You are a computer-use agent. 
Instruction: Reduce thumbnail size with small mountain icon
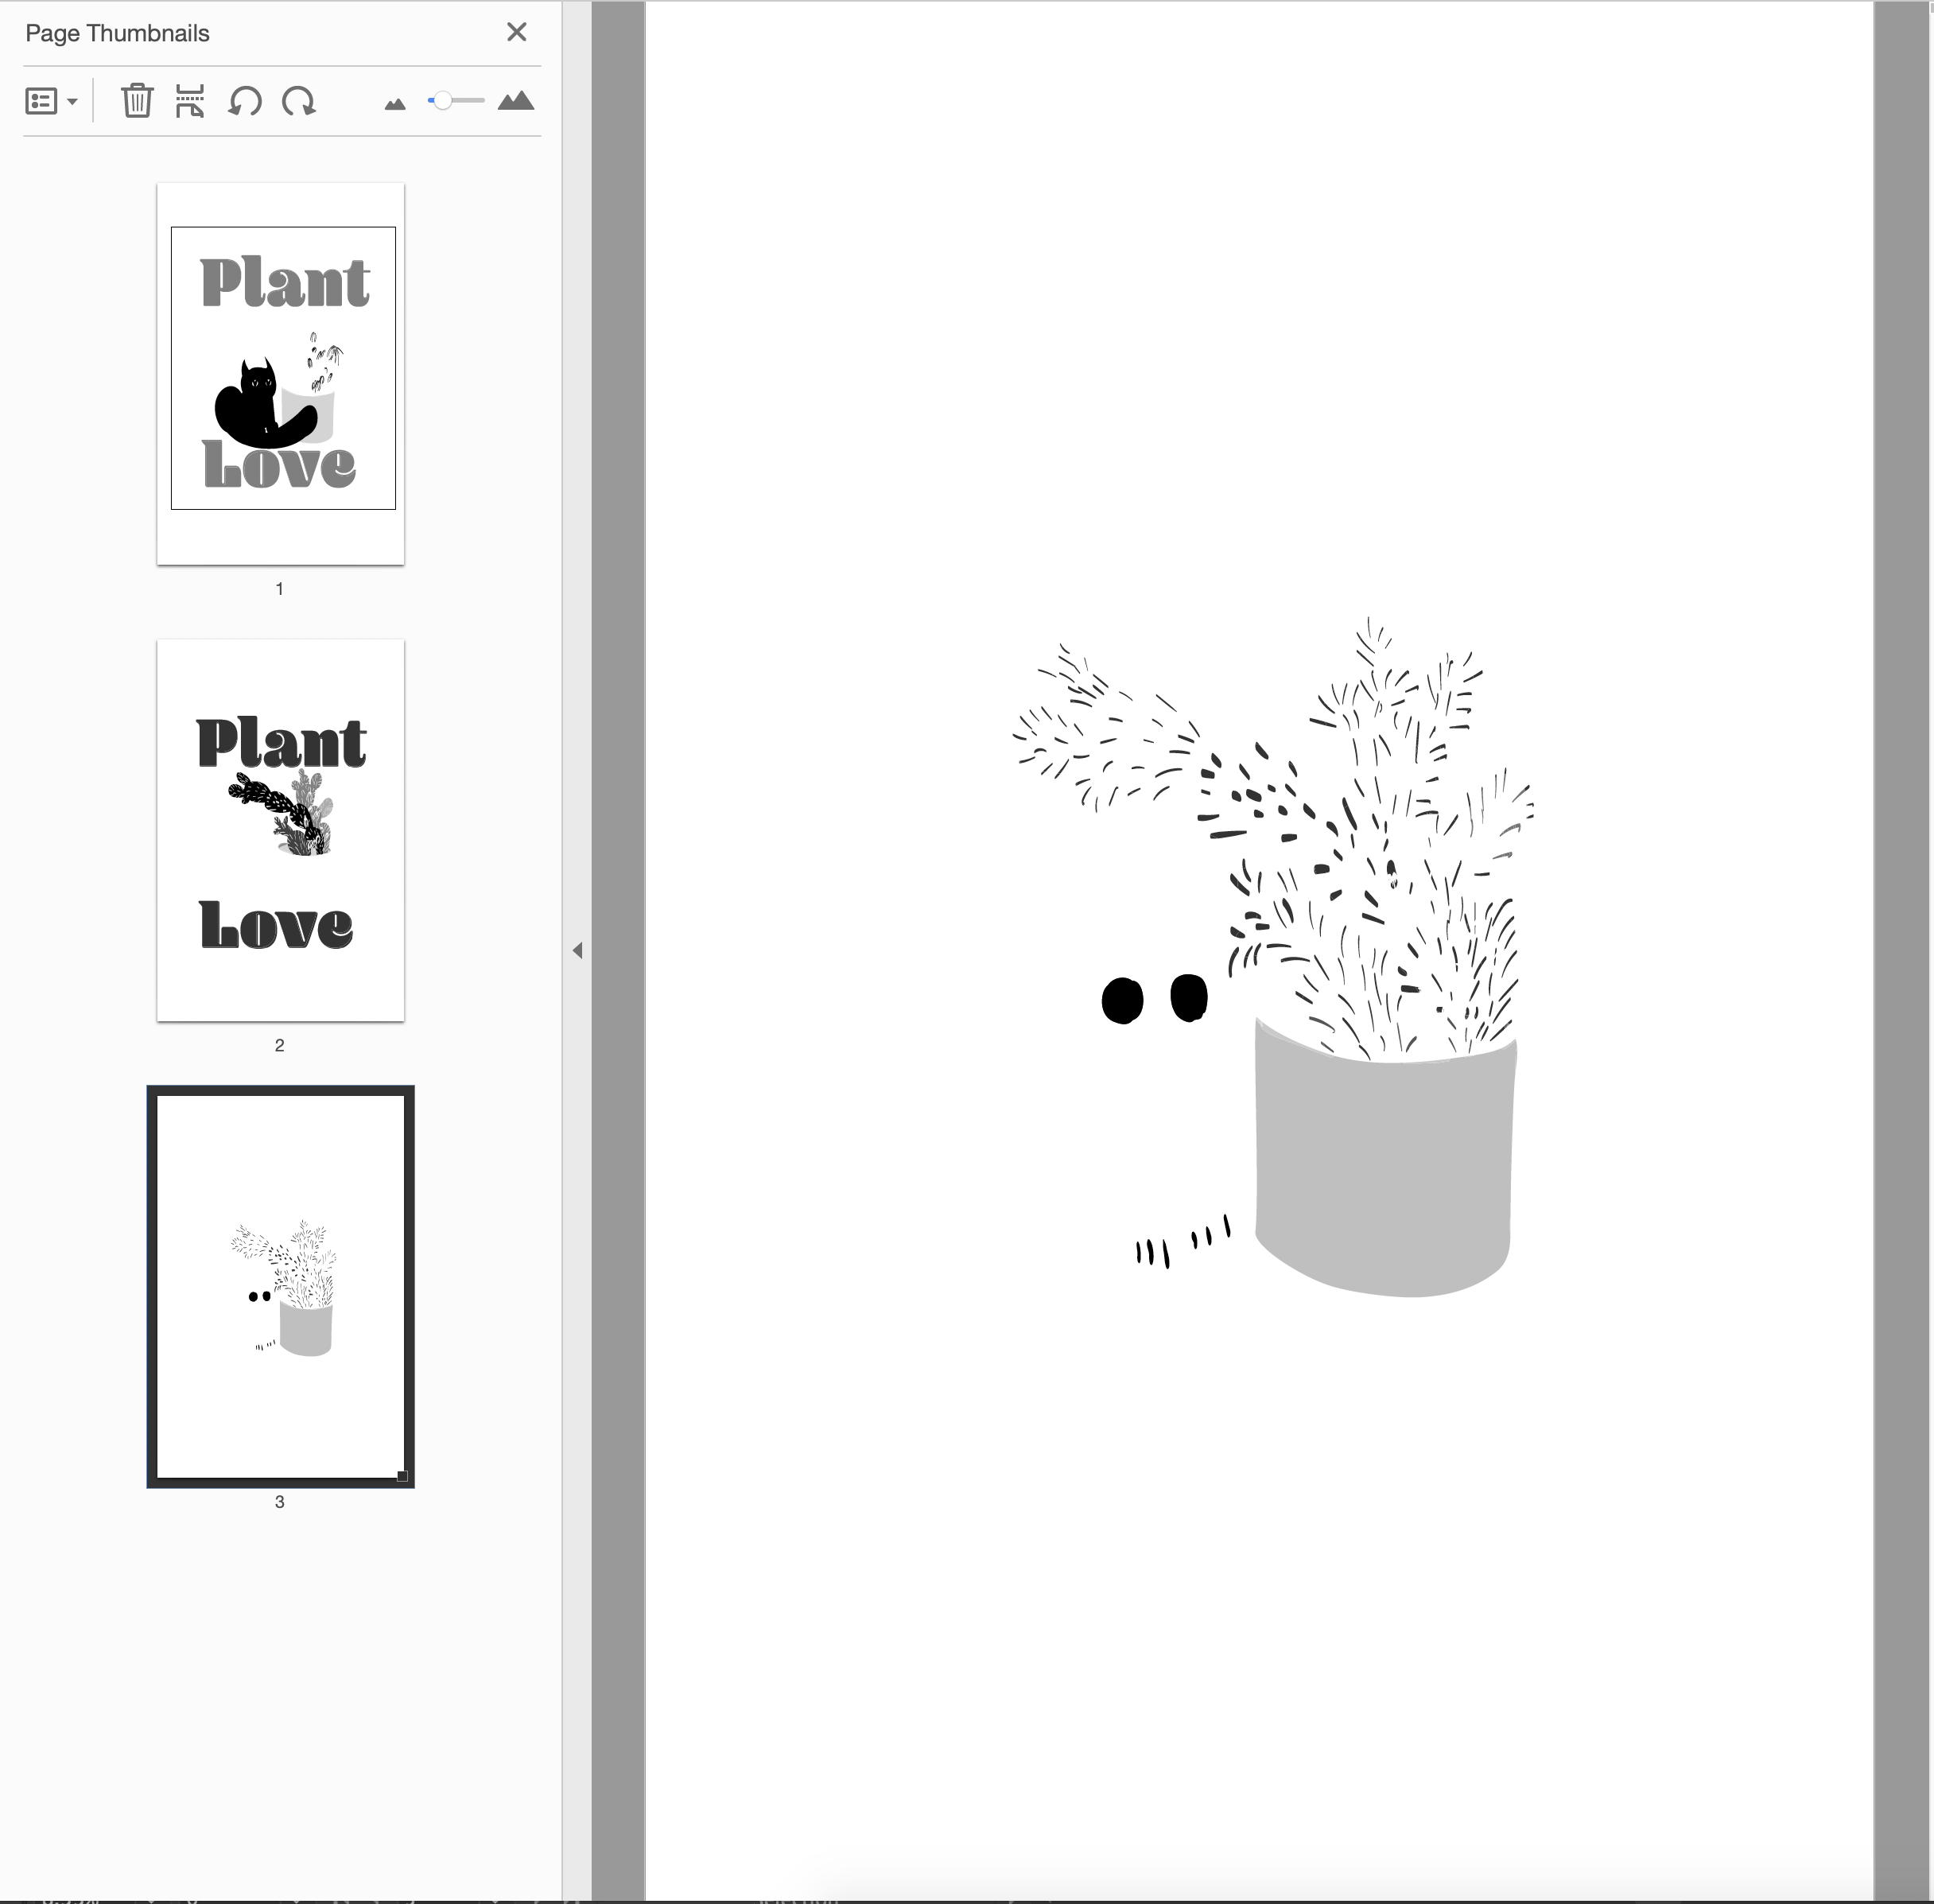click(395, 103)
